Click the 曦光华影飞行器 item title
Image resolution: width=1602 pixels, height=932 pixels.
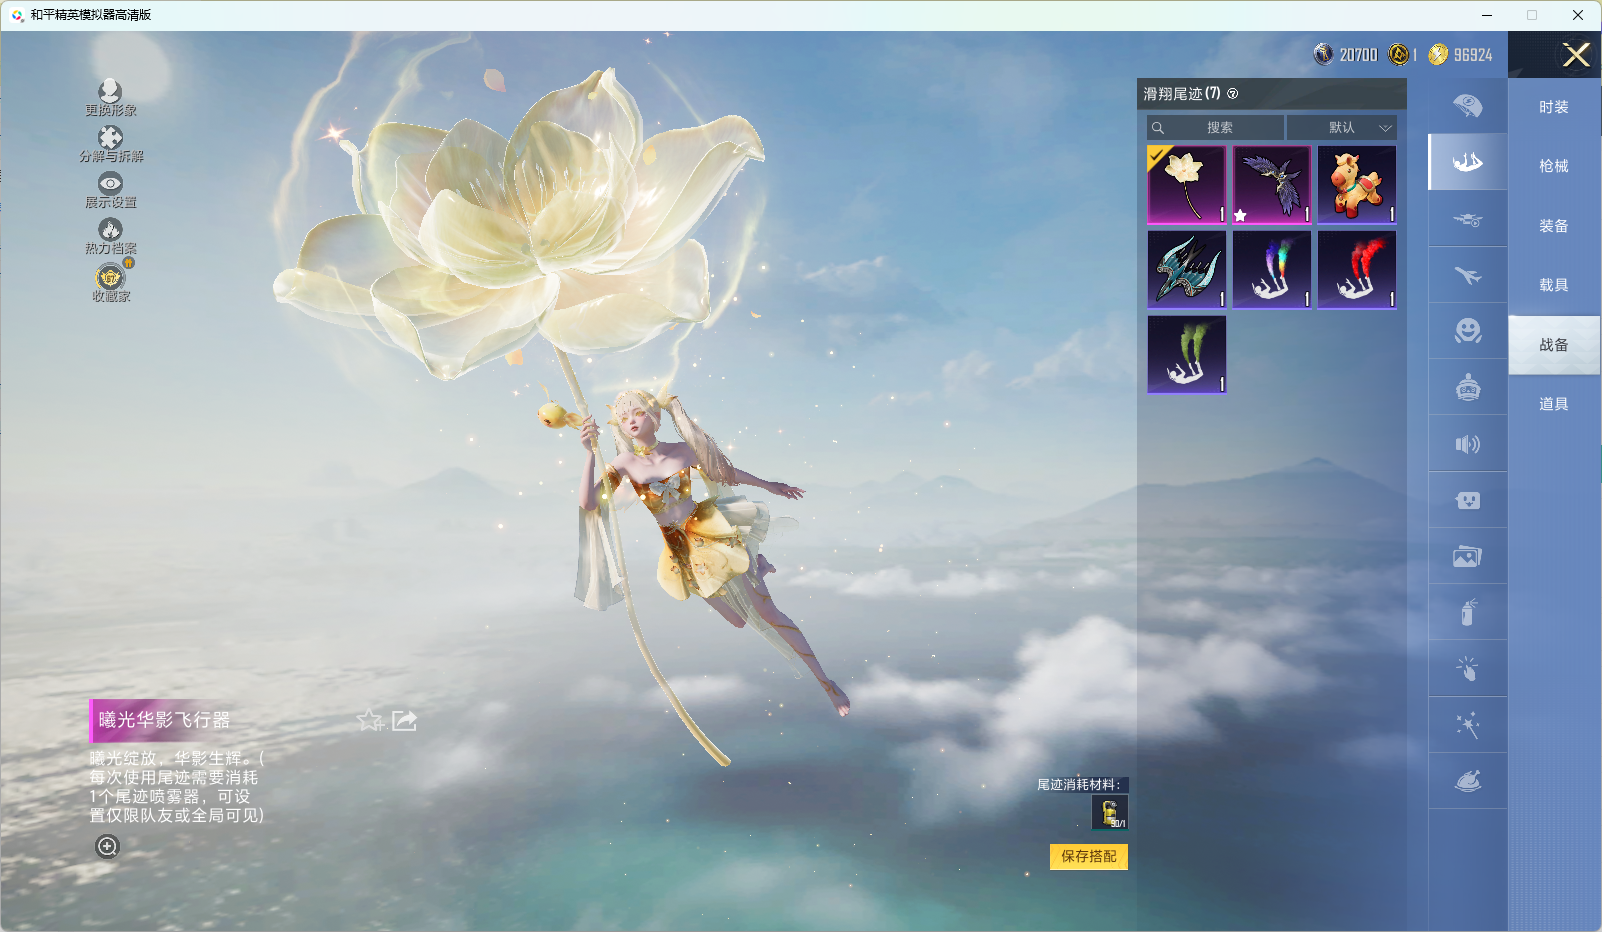pos(164,720)
